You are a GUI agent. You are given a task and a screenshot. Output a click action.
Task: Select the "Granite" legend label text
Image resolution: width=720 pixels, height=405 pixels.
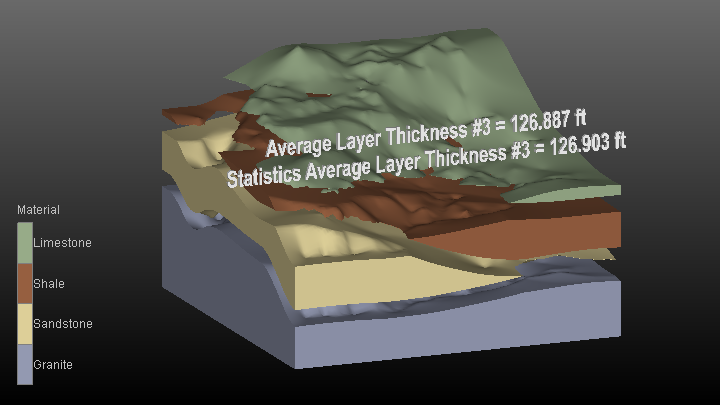click(x=53, y=365)
